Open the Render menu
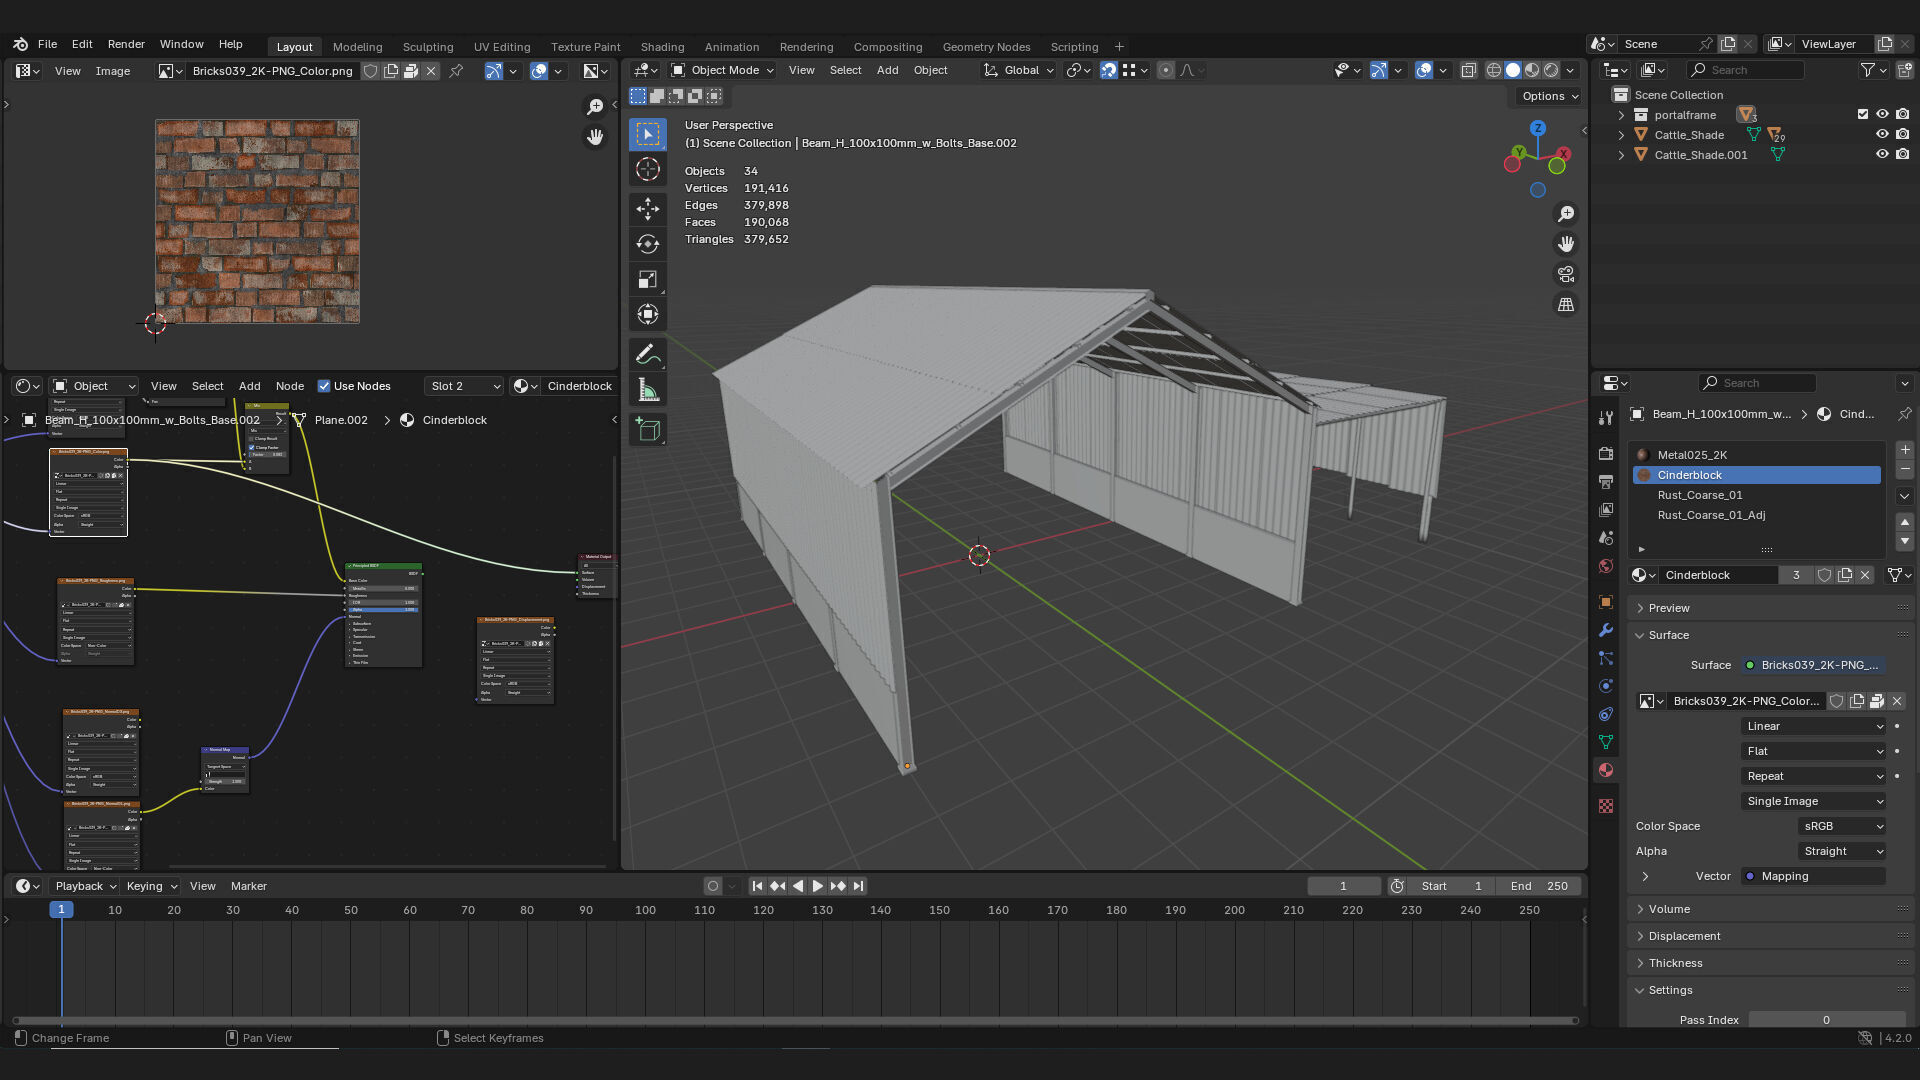 coord(126,44)
